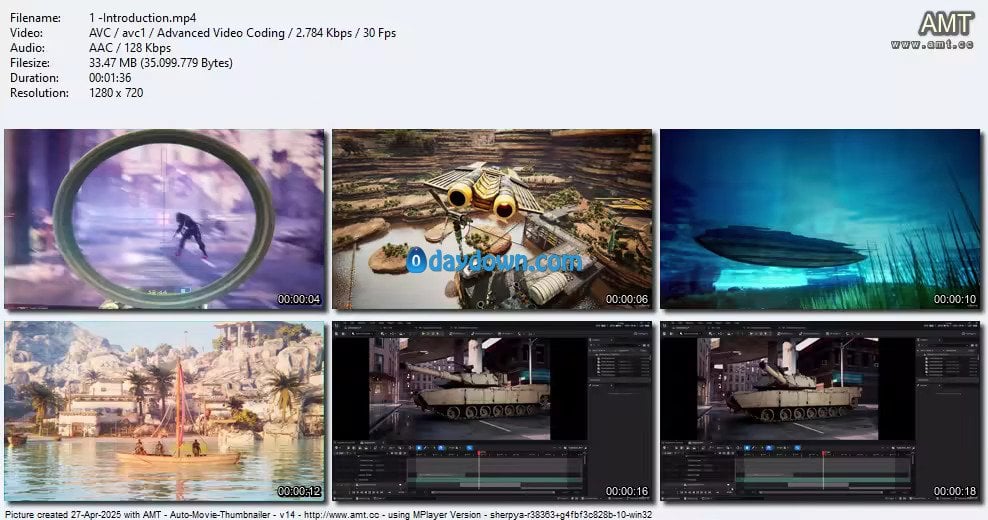The image size is (988, 520).
Task: Open the tank editor thumbnail at 00:00:16
Action: pos(492,412)
